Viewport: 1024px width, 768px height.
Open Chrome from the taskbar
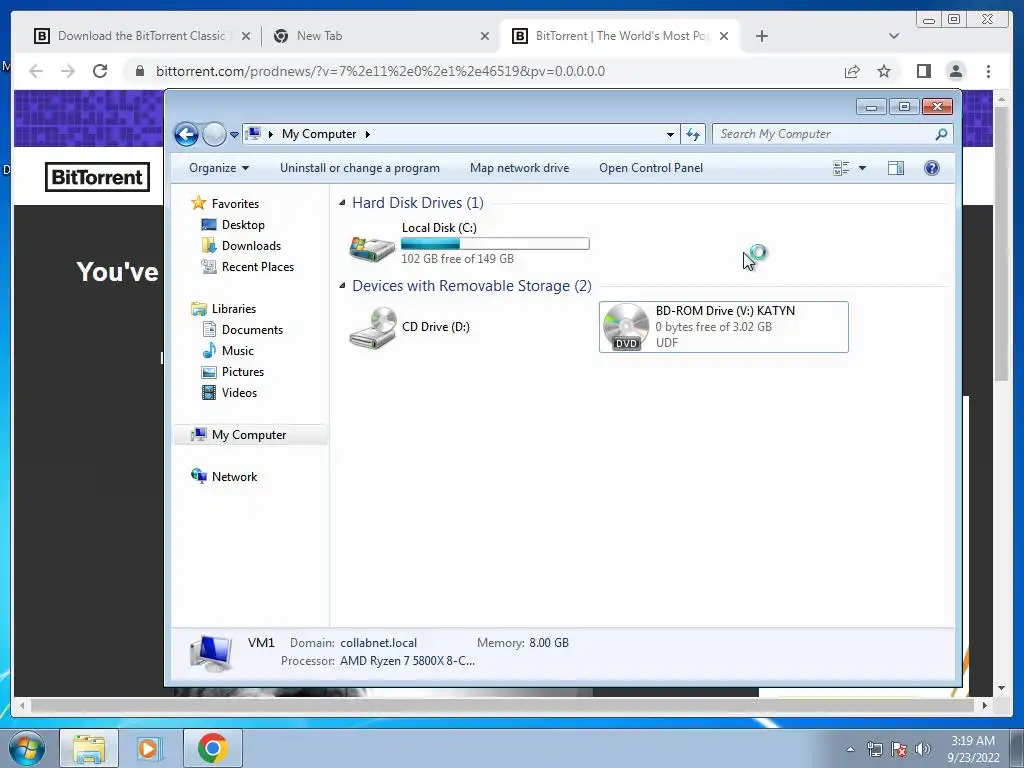click(213, 748)
